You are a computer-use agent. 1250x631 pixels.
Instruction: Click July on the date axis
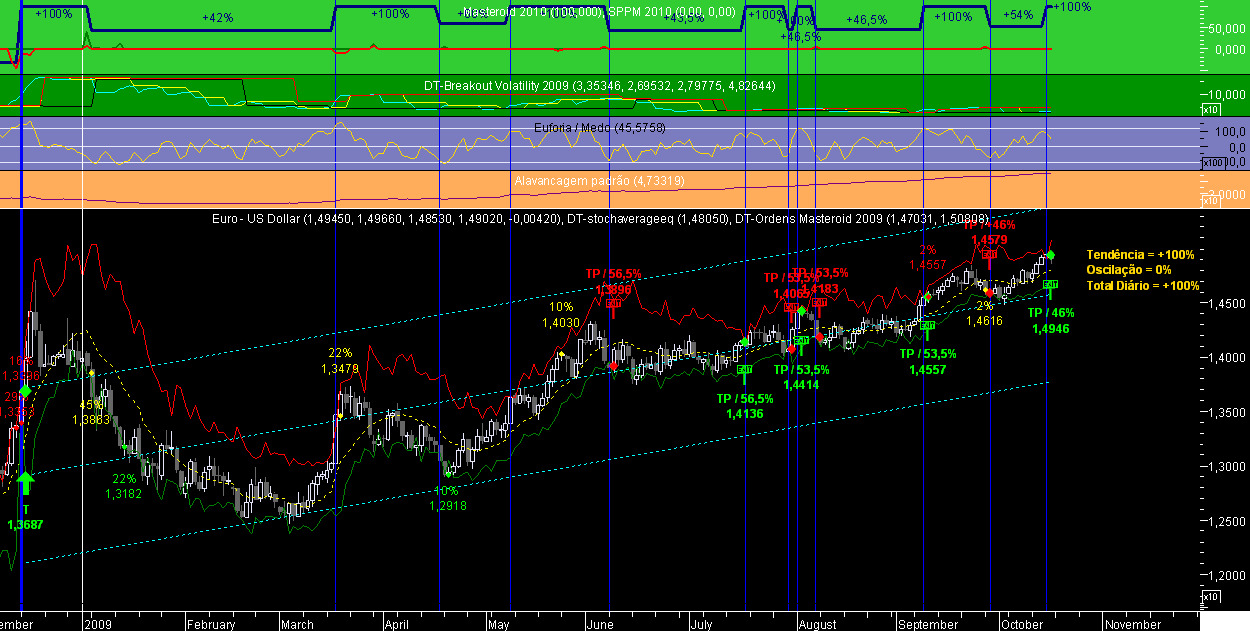701,624
